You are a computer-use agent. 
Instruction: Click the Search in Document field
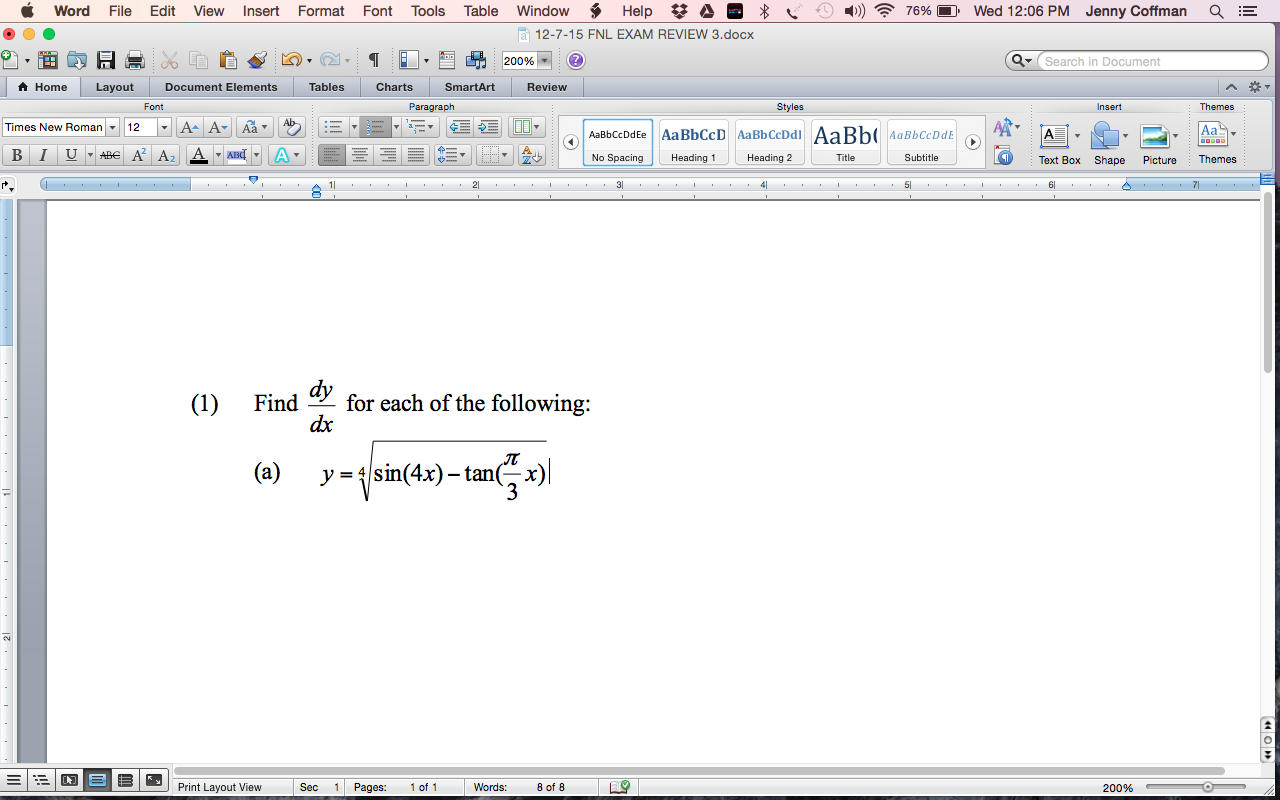point(1152,61)
